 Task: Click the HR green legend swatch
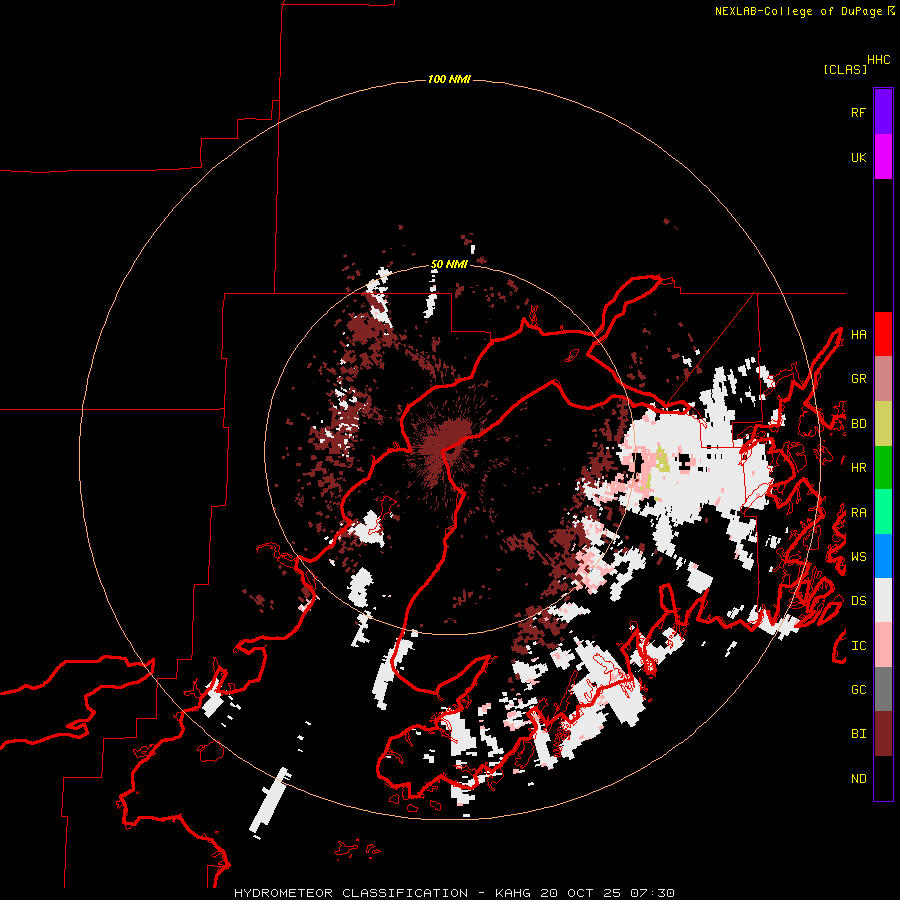click(883, 468)
